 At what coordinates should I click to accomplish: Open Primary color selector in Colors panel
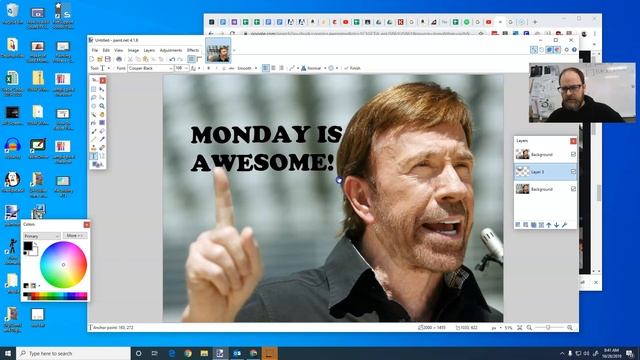coord(41,236)
